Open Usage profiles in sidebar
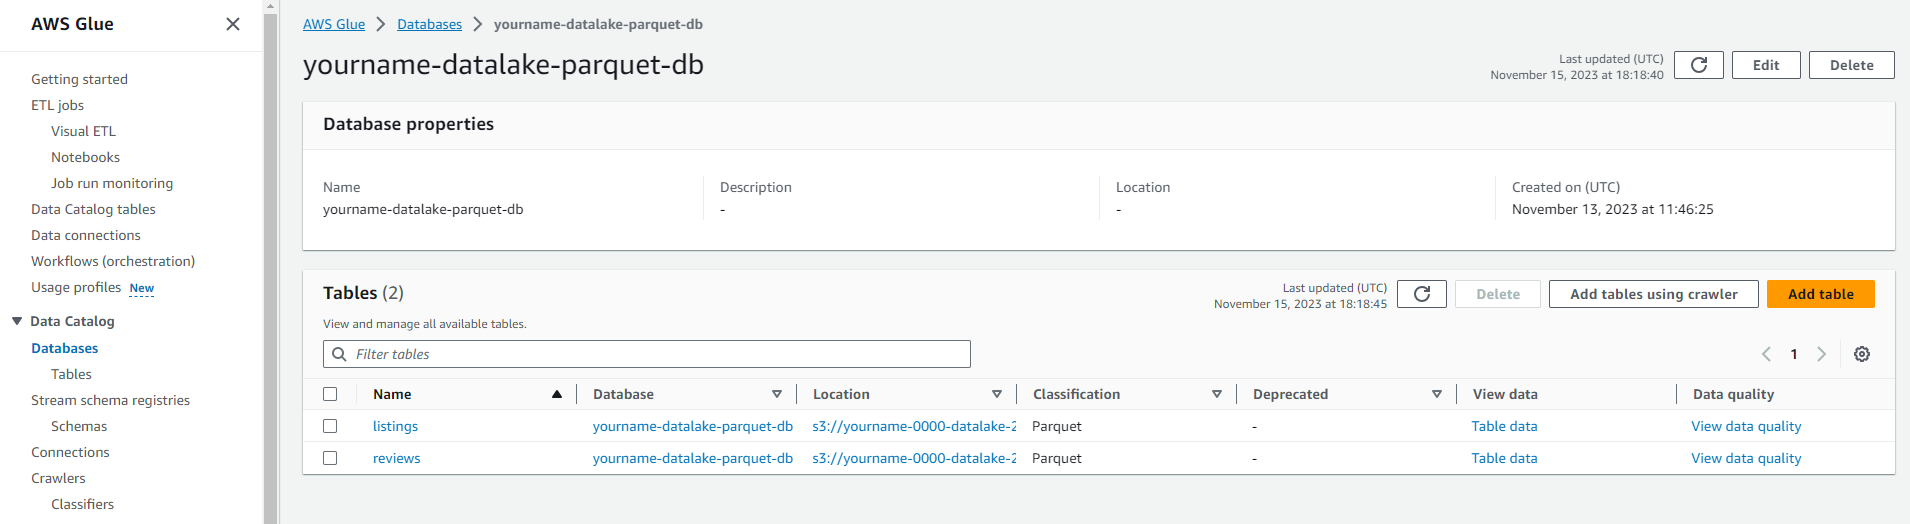Image resolution: width=1910 pixels, height=524 pixels. tap(76, 287)
